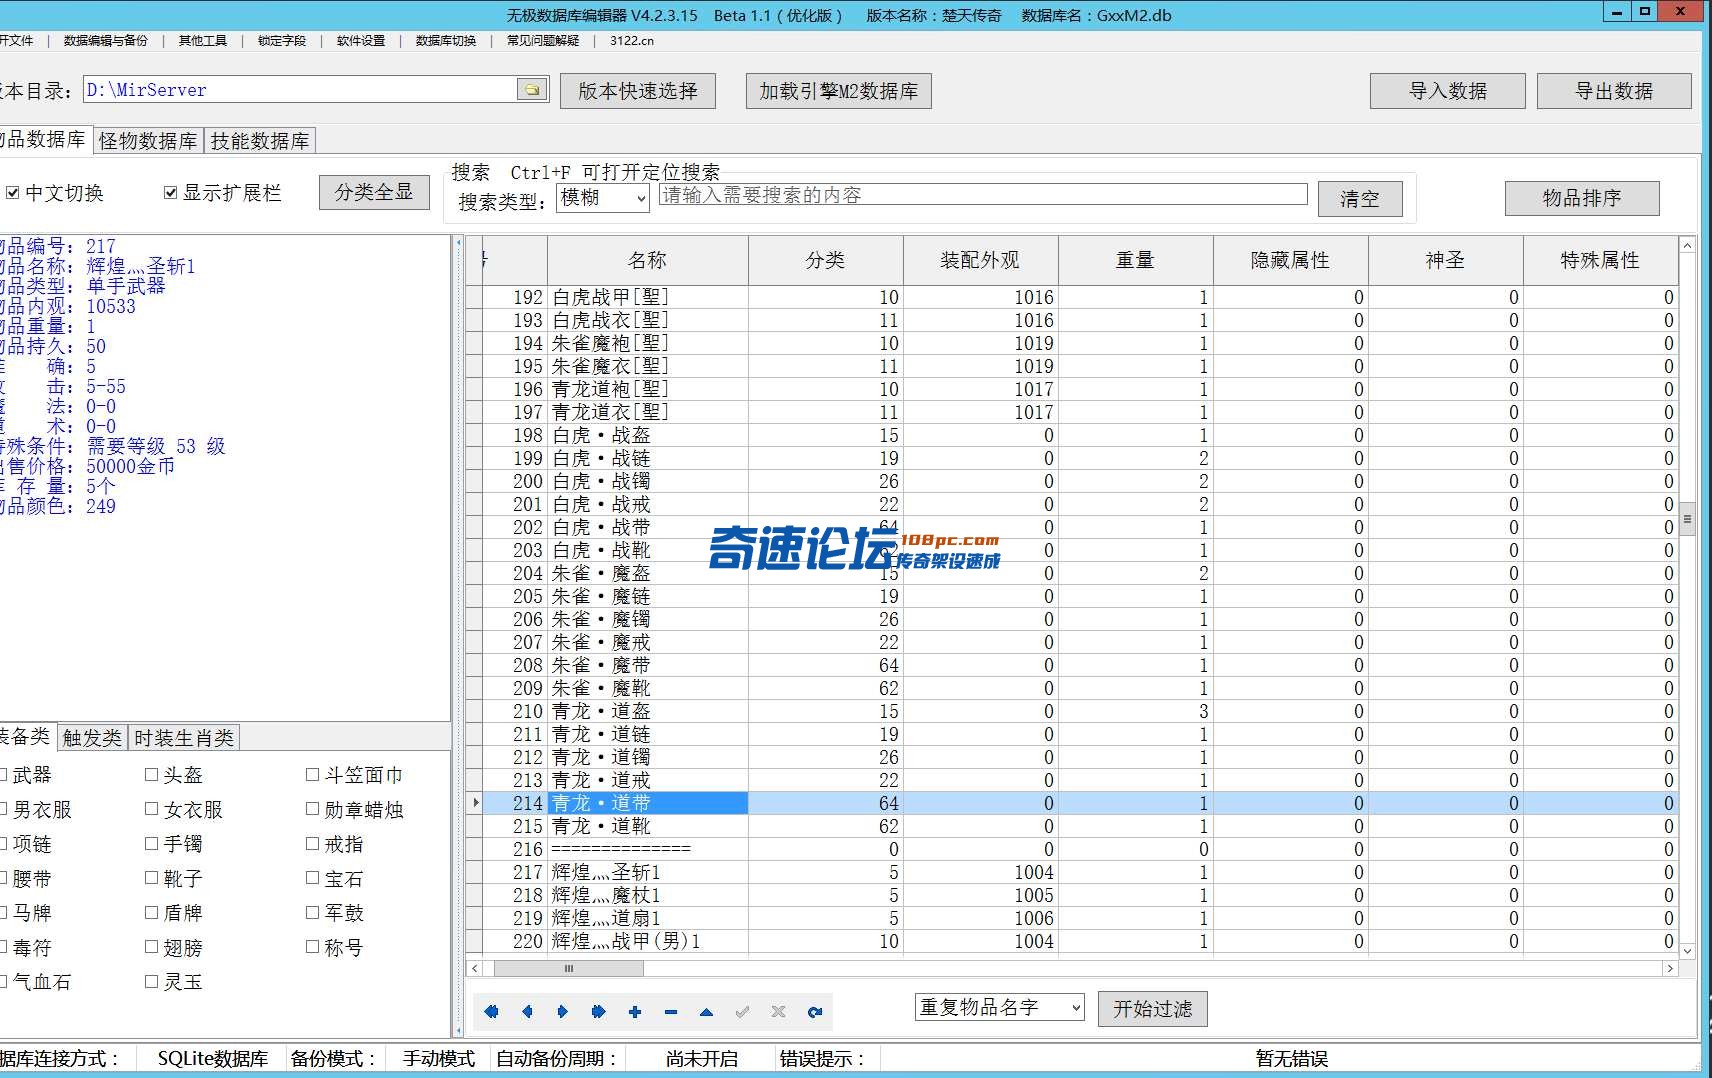Tick the 手镯 checkbox
1712x1078 pixels.
[x=152, y=844]
